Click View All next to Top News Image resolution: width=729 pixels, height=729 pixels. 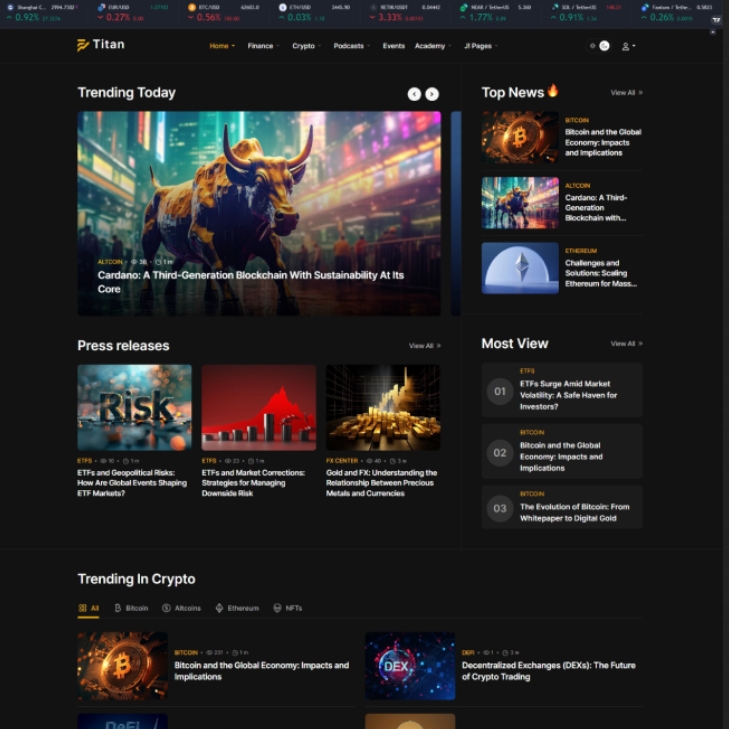627,93
